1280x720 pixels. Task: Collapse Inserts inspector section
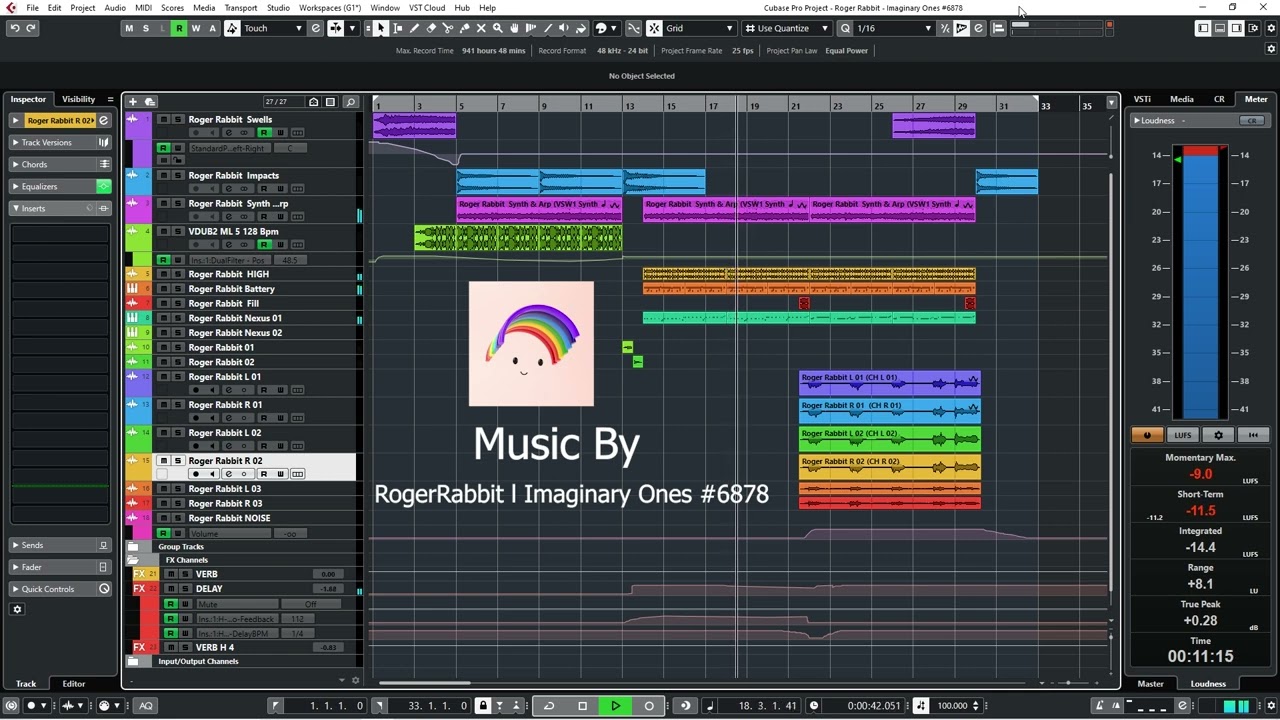click(x=60, y=208)
